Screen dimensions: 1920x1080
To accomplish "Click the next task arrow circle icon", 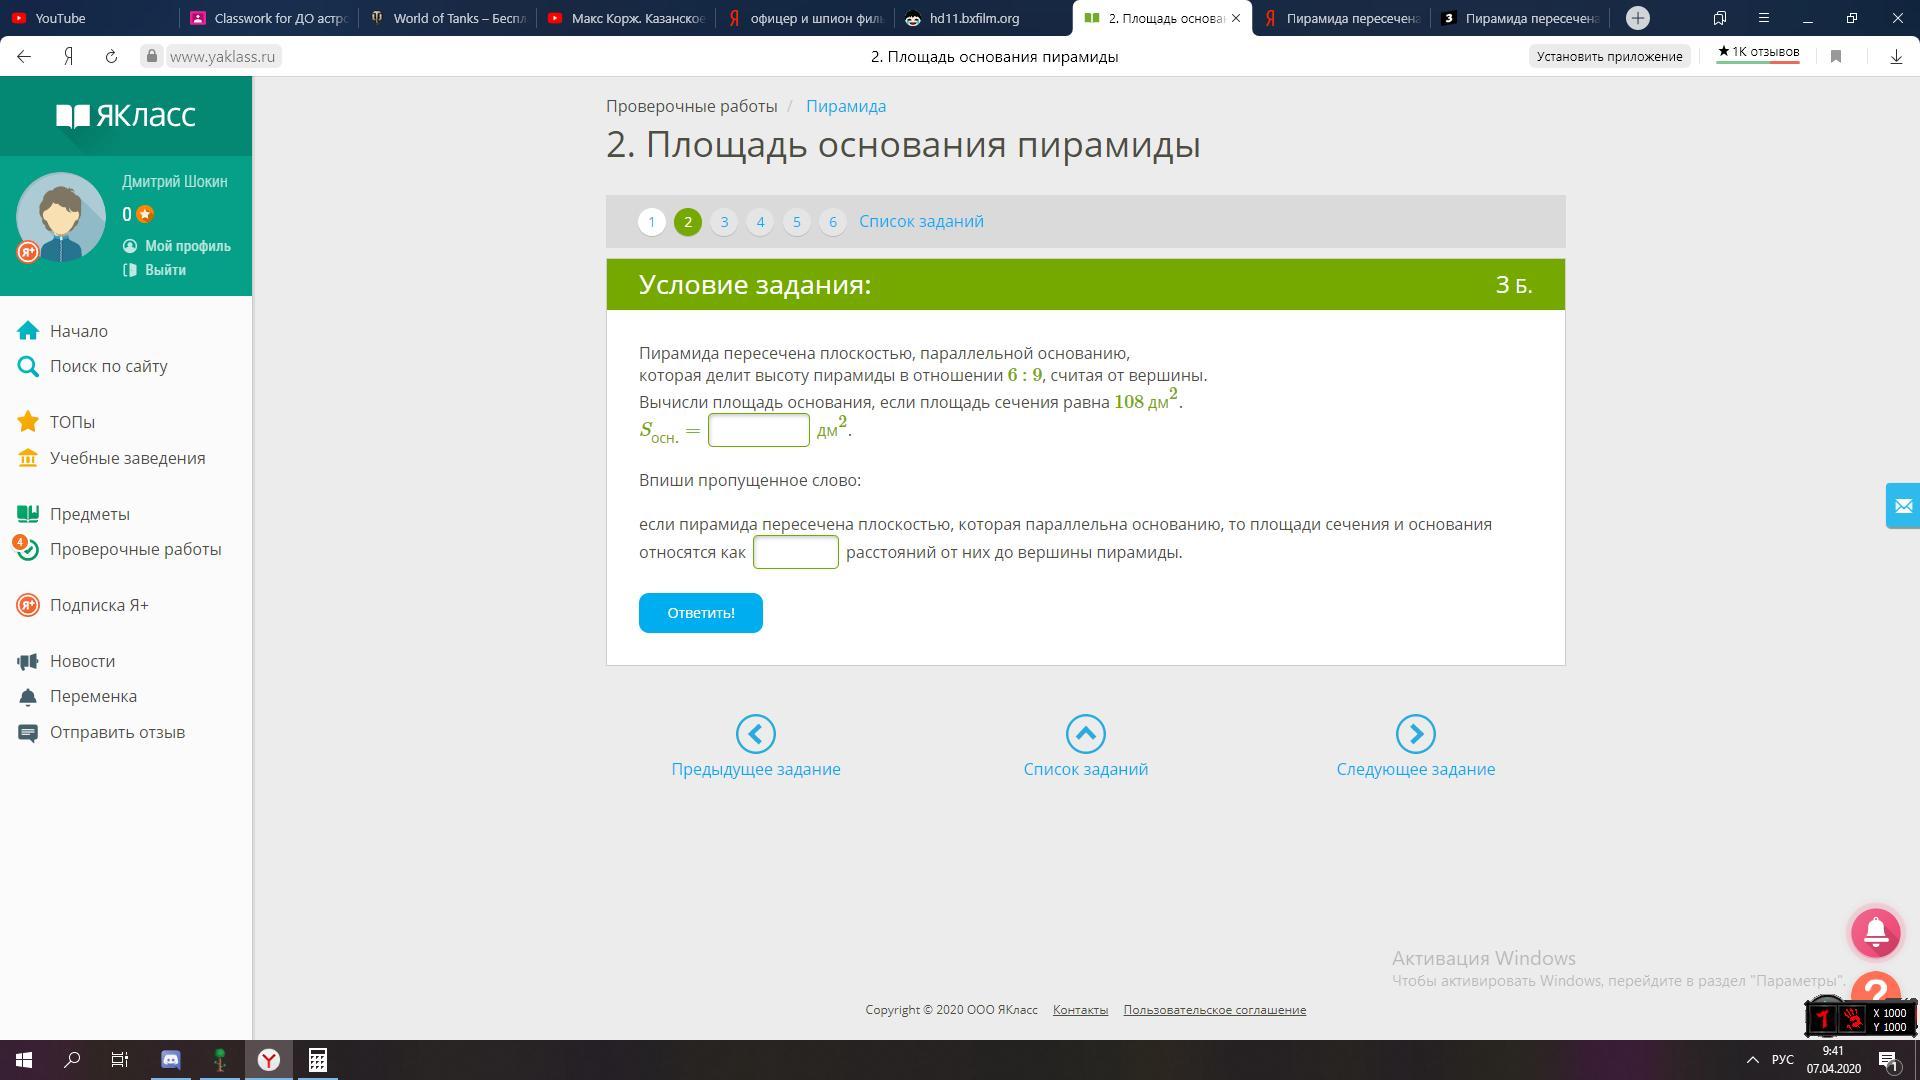I will [1415, 734].
